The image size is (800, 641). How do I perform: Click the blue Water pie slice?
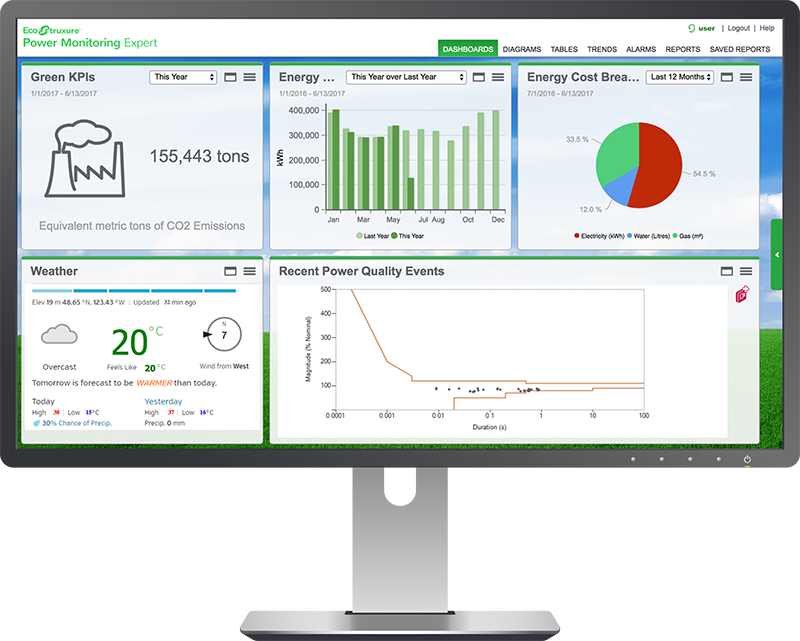pyautogui.click(x=621, y=187)
